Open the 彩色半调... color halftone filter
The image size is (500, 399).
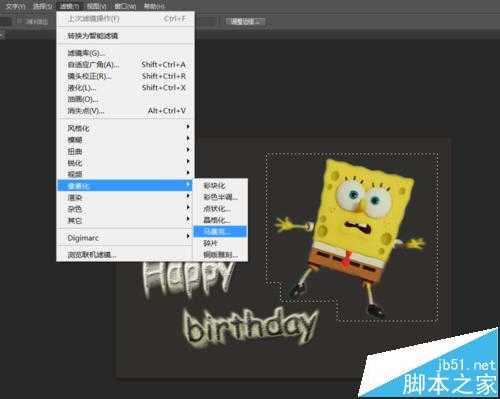click(220, 197)
